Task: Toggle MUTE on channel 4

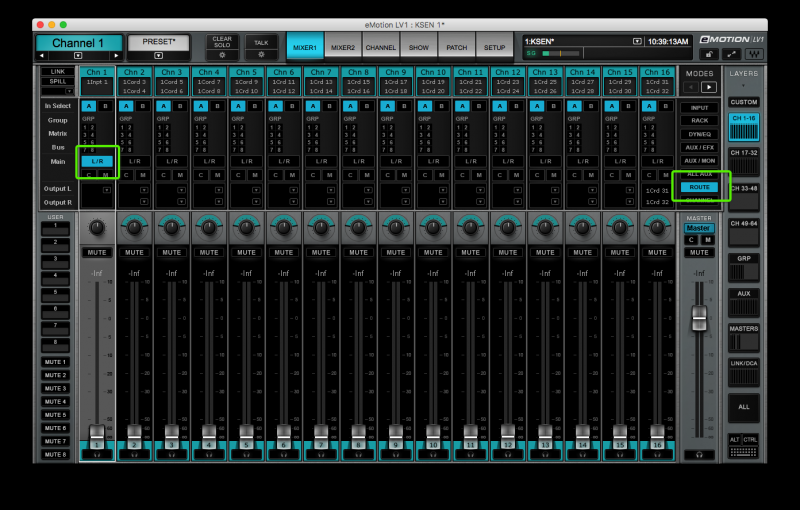Action: 209,252
